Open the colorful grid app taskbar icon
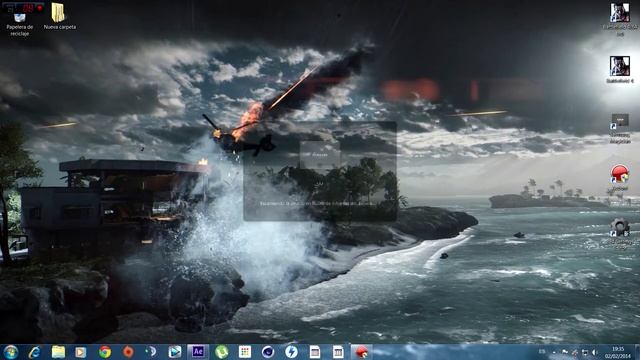Screen dimensions: 640x360 (x=245, y=352)
